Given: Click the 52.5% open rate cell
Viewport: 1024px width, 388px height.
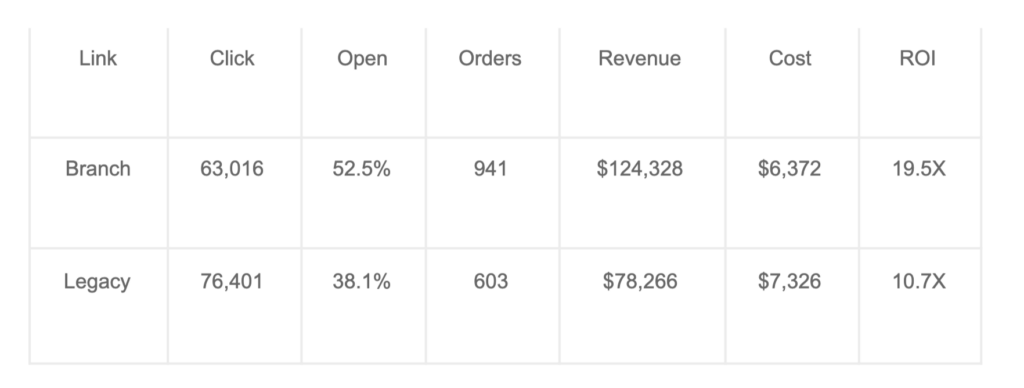Looking at the screenshot, I should 361,169.
